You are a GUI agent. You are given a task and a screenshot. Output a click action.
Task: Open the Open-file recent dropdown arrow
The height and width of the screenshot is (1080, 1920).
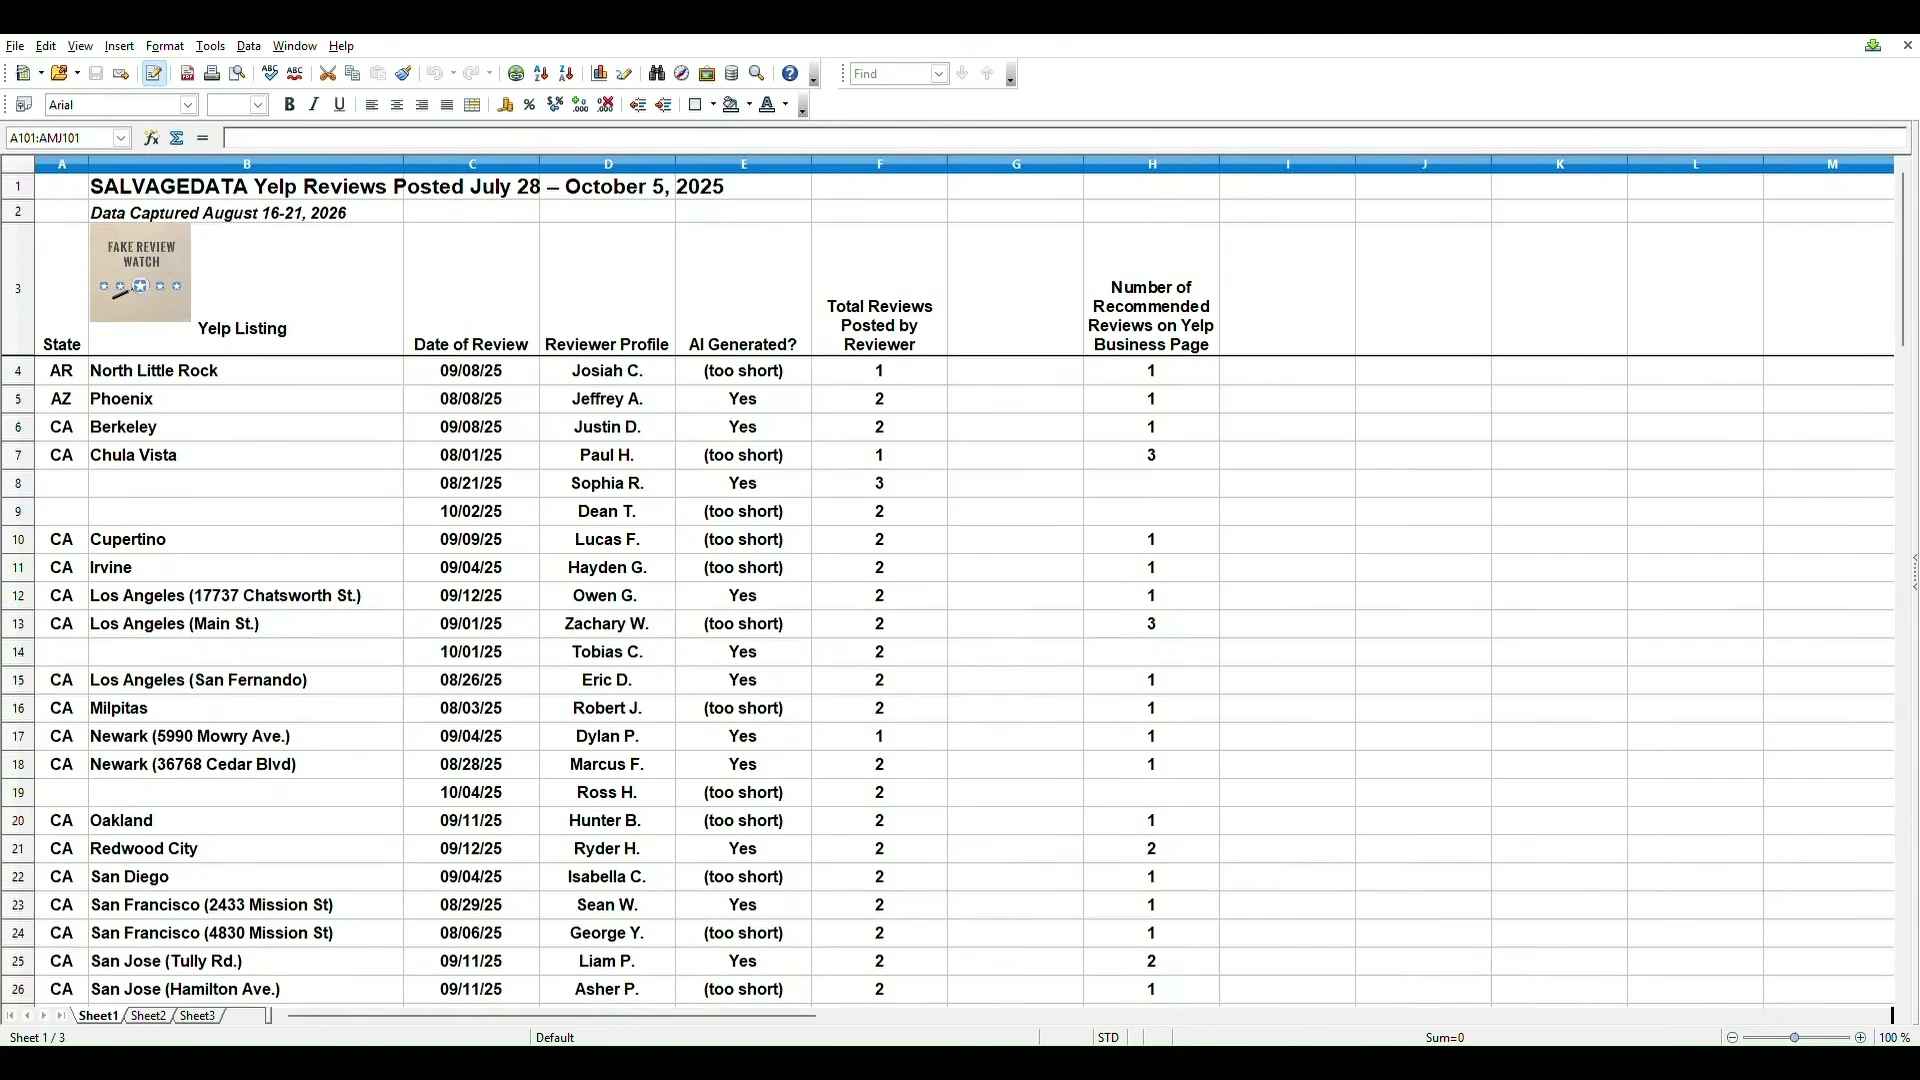pyautogui.click(x=77, y=74)
